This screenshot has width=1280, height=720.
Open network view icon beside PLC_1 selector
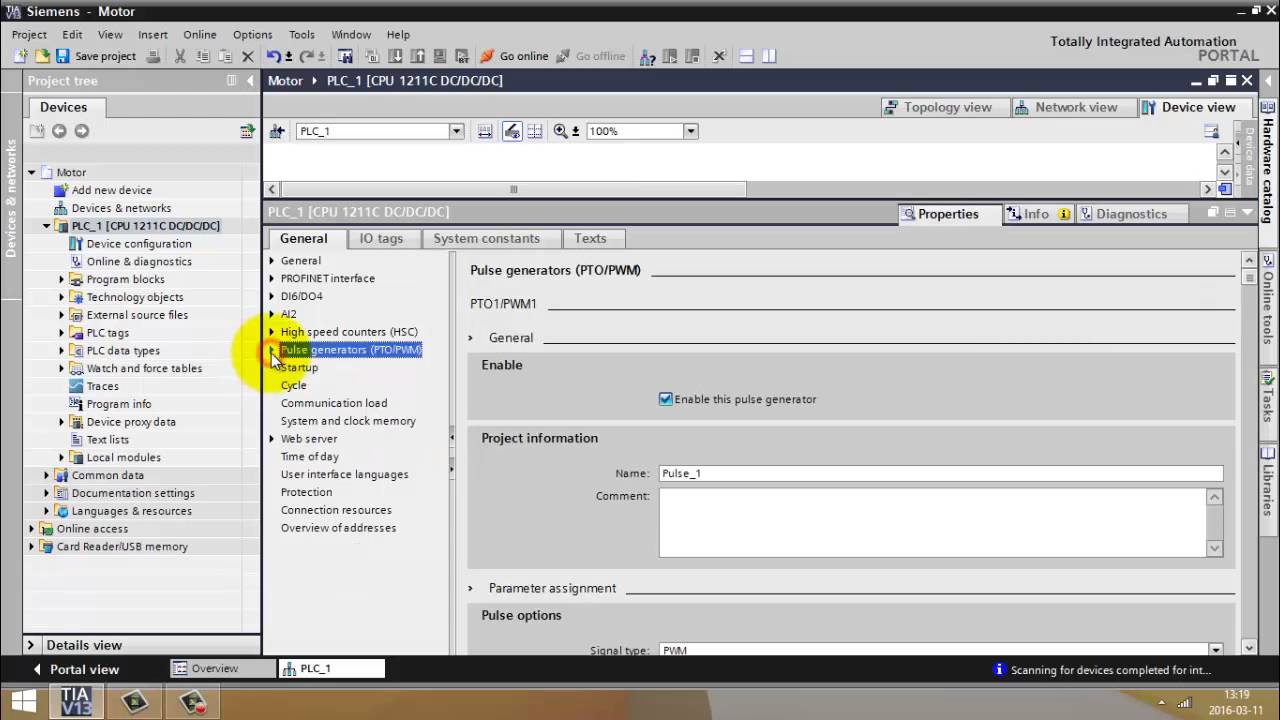pos(278,131)
